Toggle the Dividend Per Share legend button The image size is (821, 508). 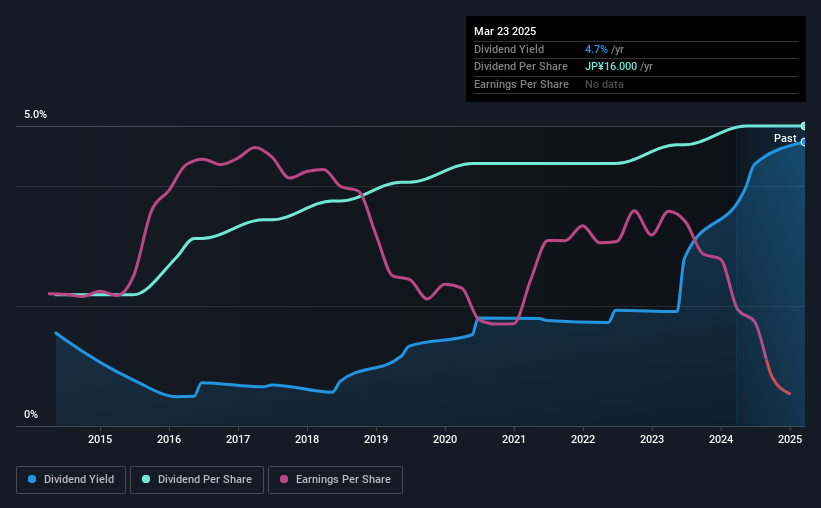[197, 480]
